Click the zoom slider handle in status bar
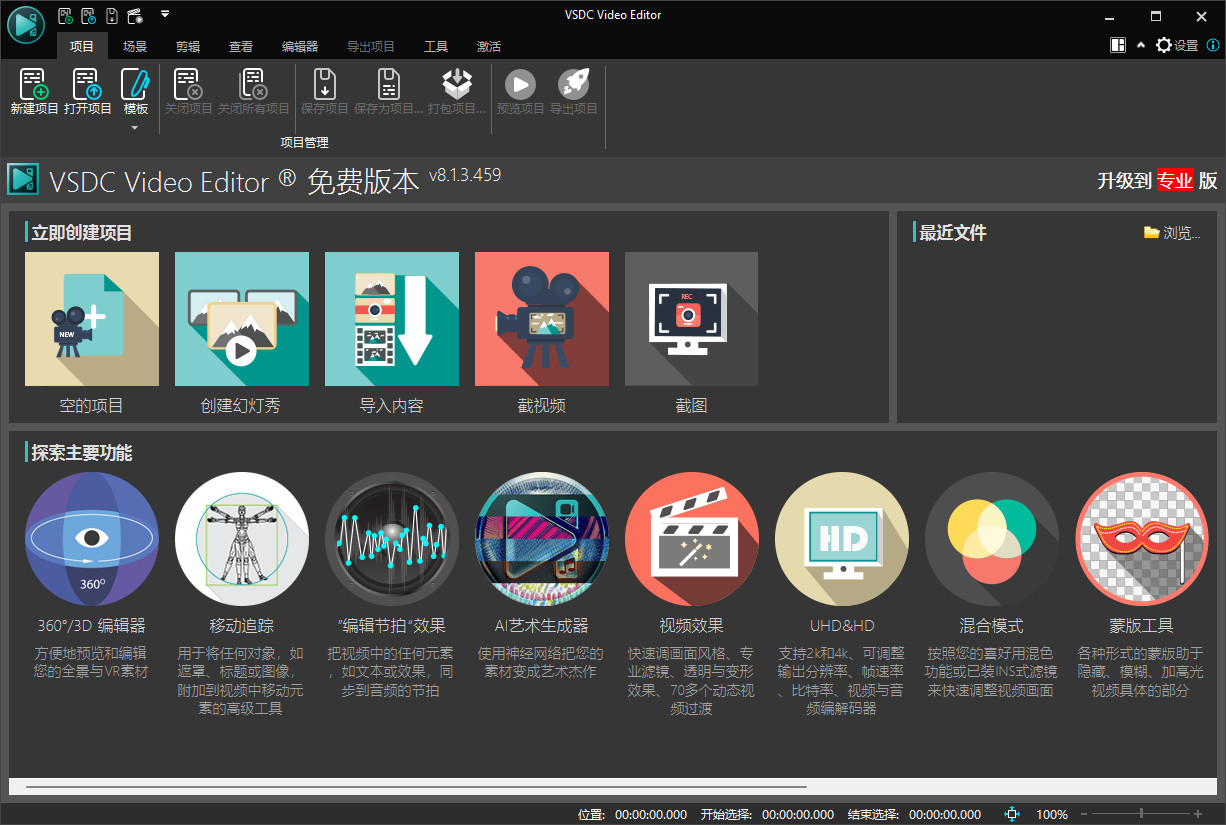 [x=1141, y=814]
